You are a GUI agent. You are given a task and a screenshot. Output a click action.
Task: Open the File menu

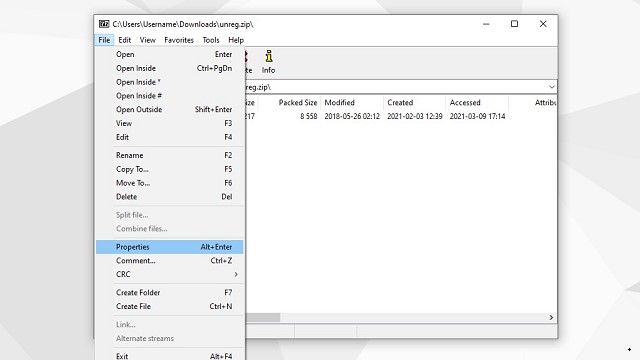coord(104,40)
